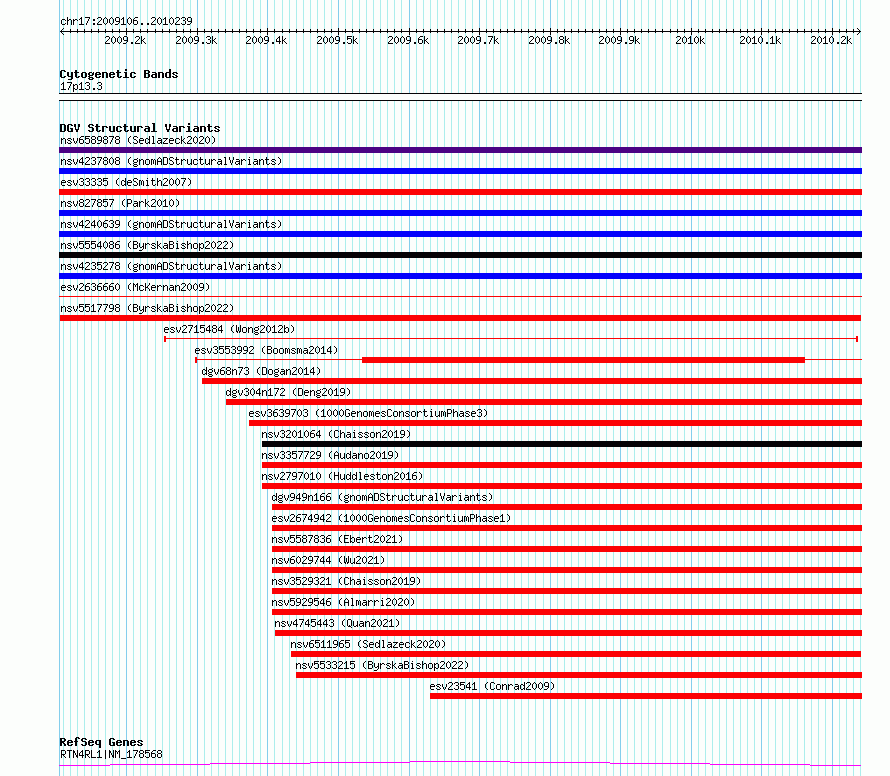Open esv23541 (Conrad2009) variant label
The image size is (890, 776).
pyautogui.click(x=492, y=686)
